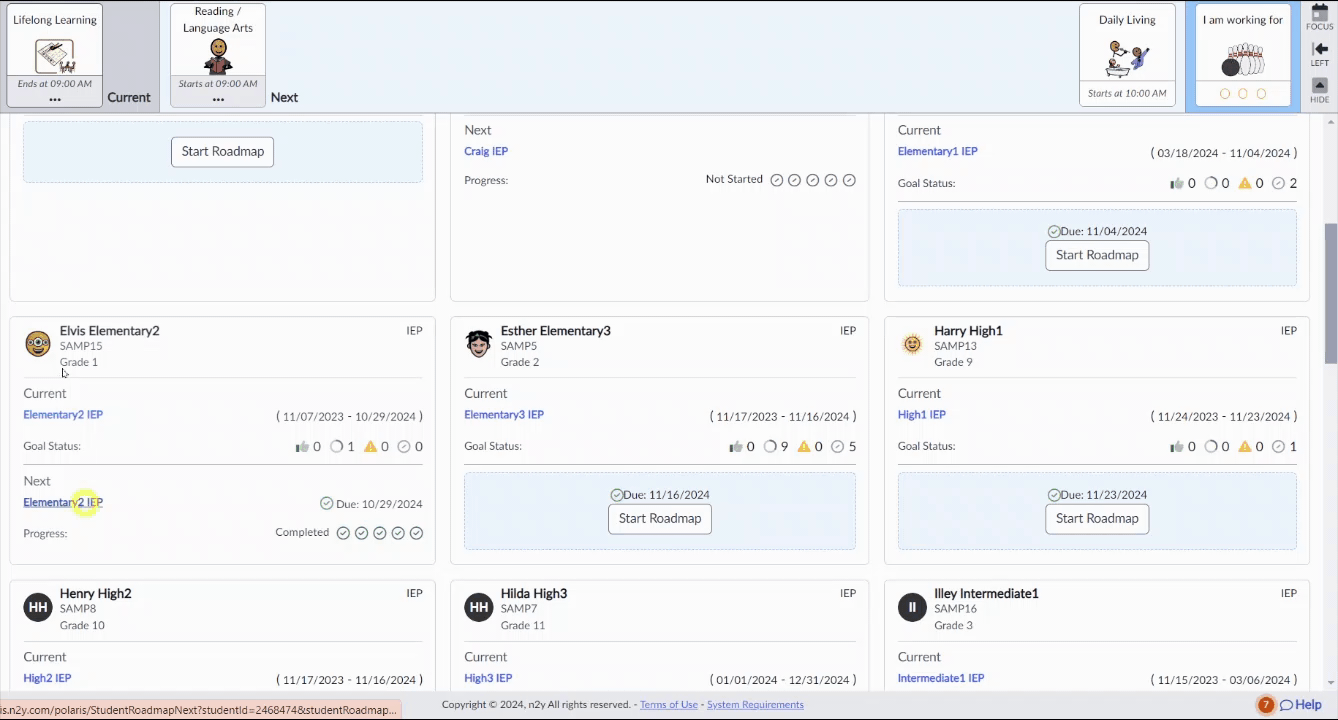Click first progress circle for Craig IEP
Image resolution: width=1338 pixels, height=720 pixels.
click(776, 180)
